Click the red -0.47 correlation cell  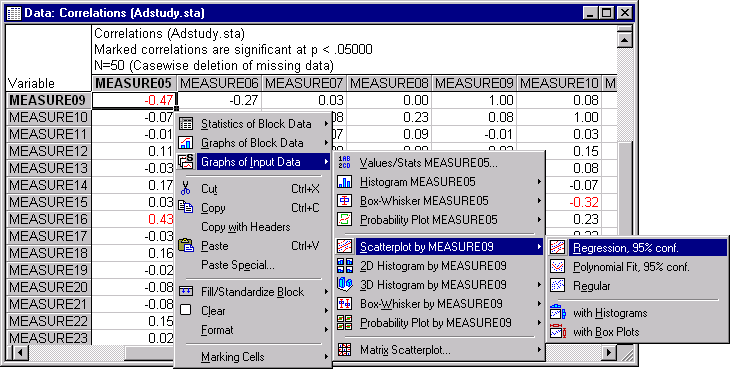(135, 100)
